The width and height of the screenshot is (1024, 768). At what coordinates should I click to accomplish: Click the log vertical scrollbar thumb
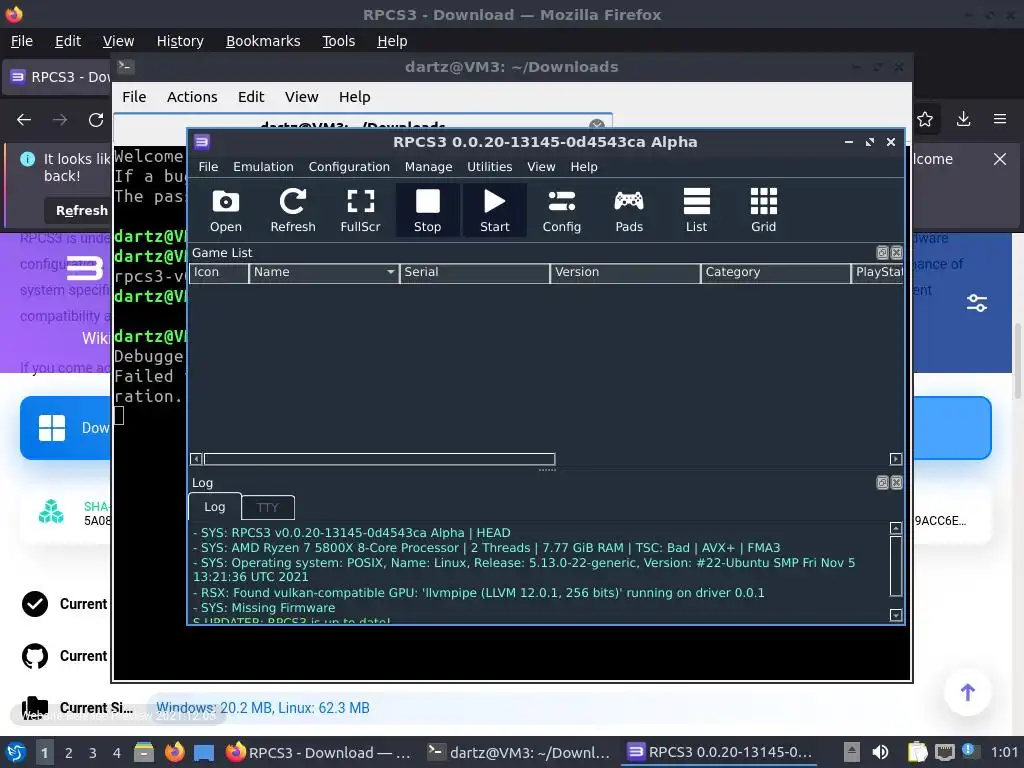[896, 566]
